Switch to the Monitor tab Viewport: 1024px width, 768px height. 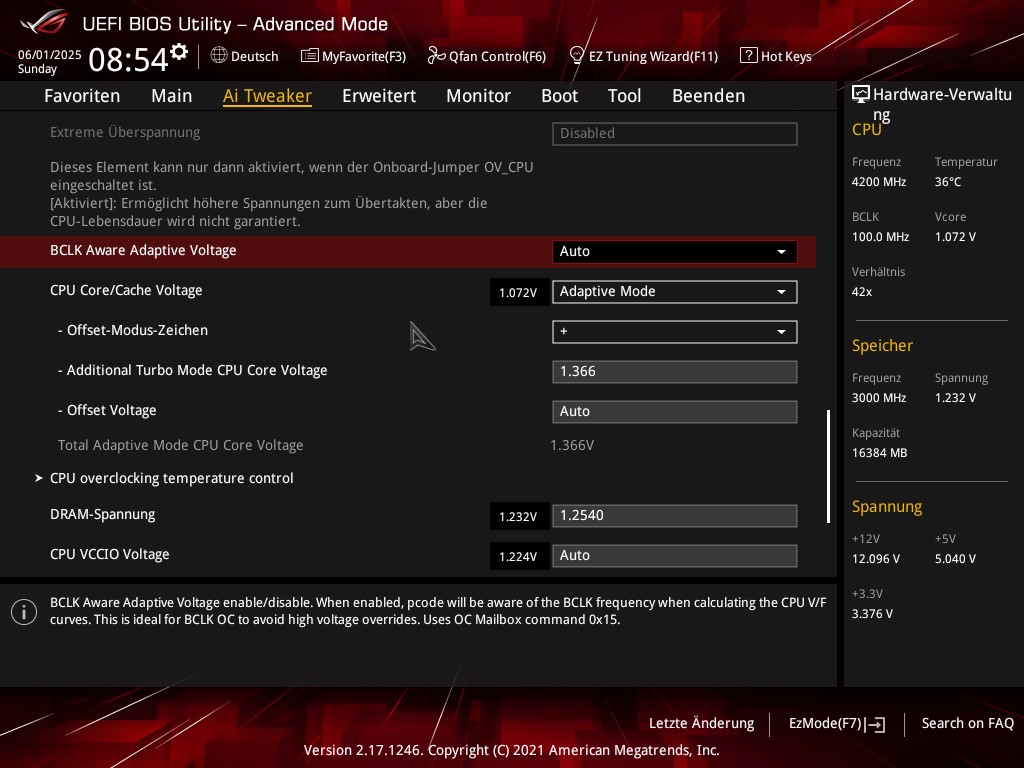pyautogui.click(x=478, y=96)
